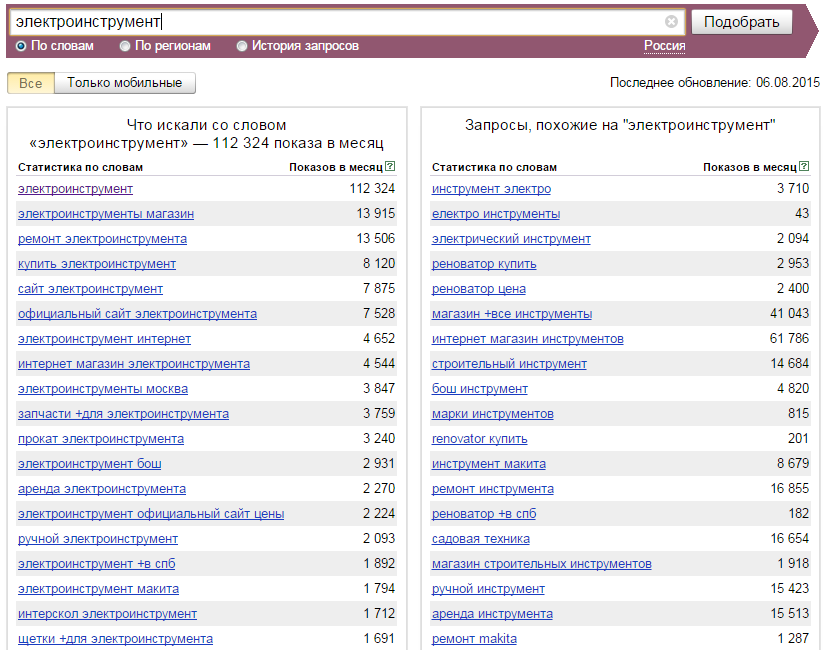
Task: Open 'реноватор +в спб' link
Action: pyautogui.click(x=484, y=514)
